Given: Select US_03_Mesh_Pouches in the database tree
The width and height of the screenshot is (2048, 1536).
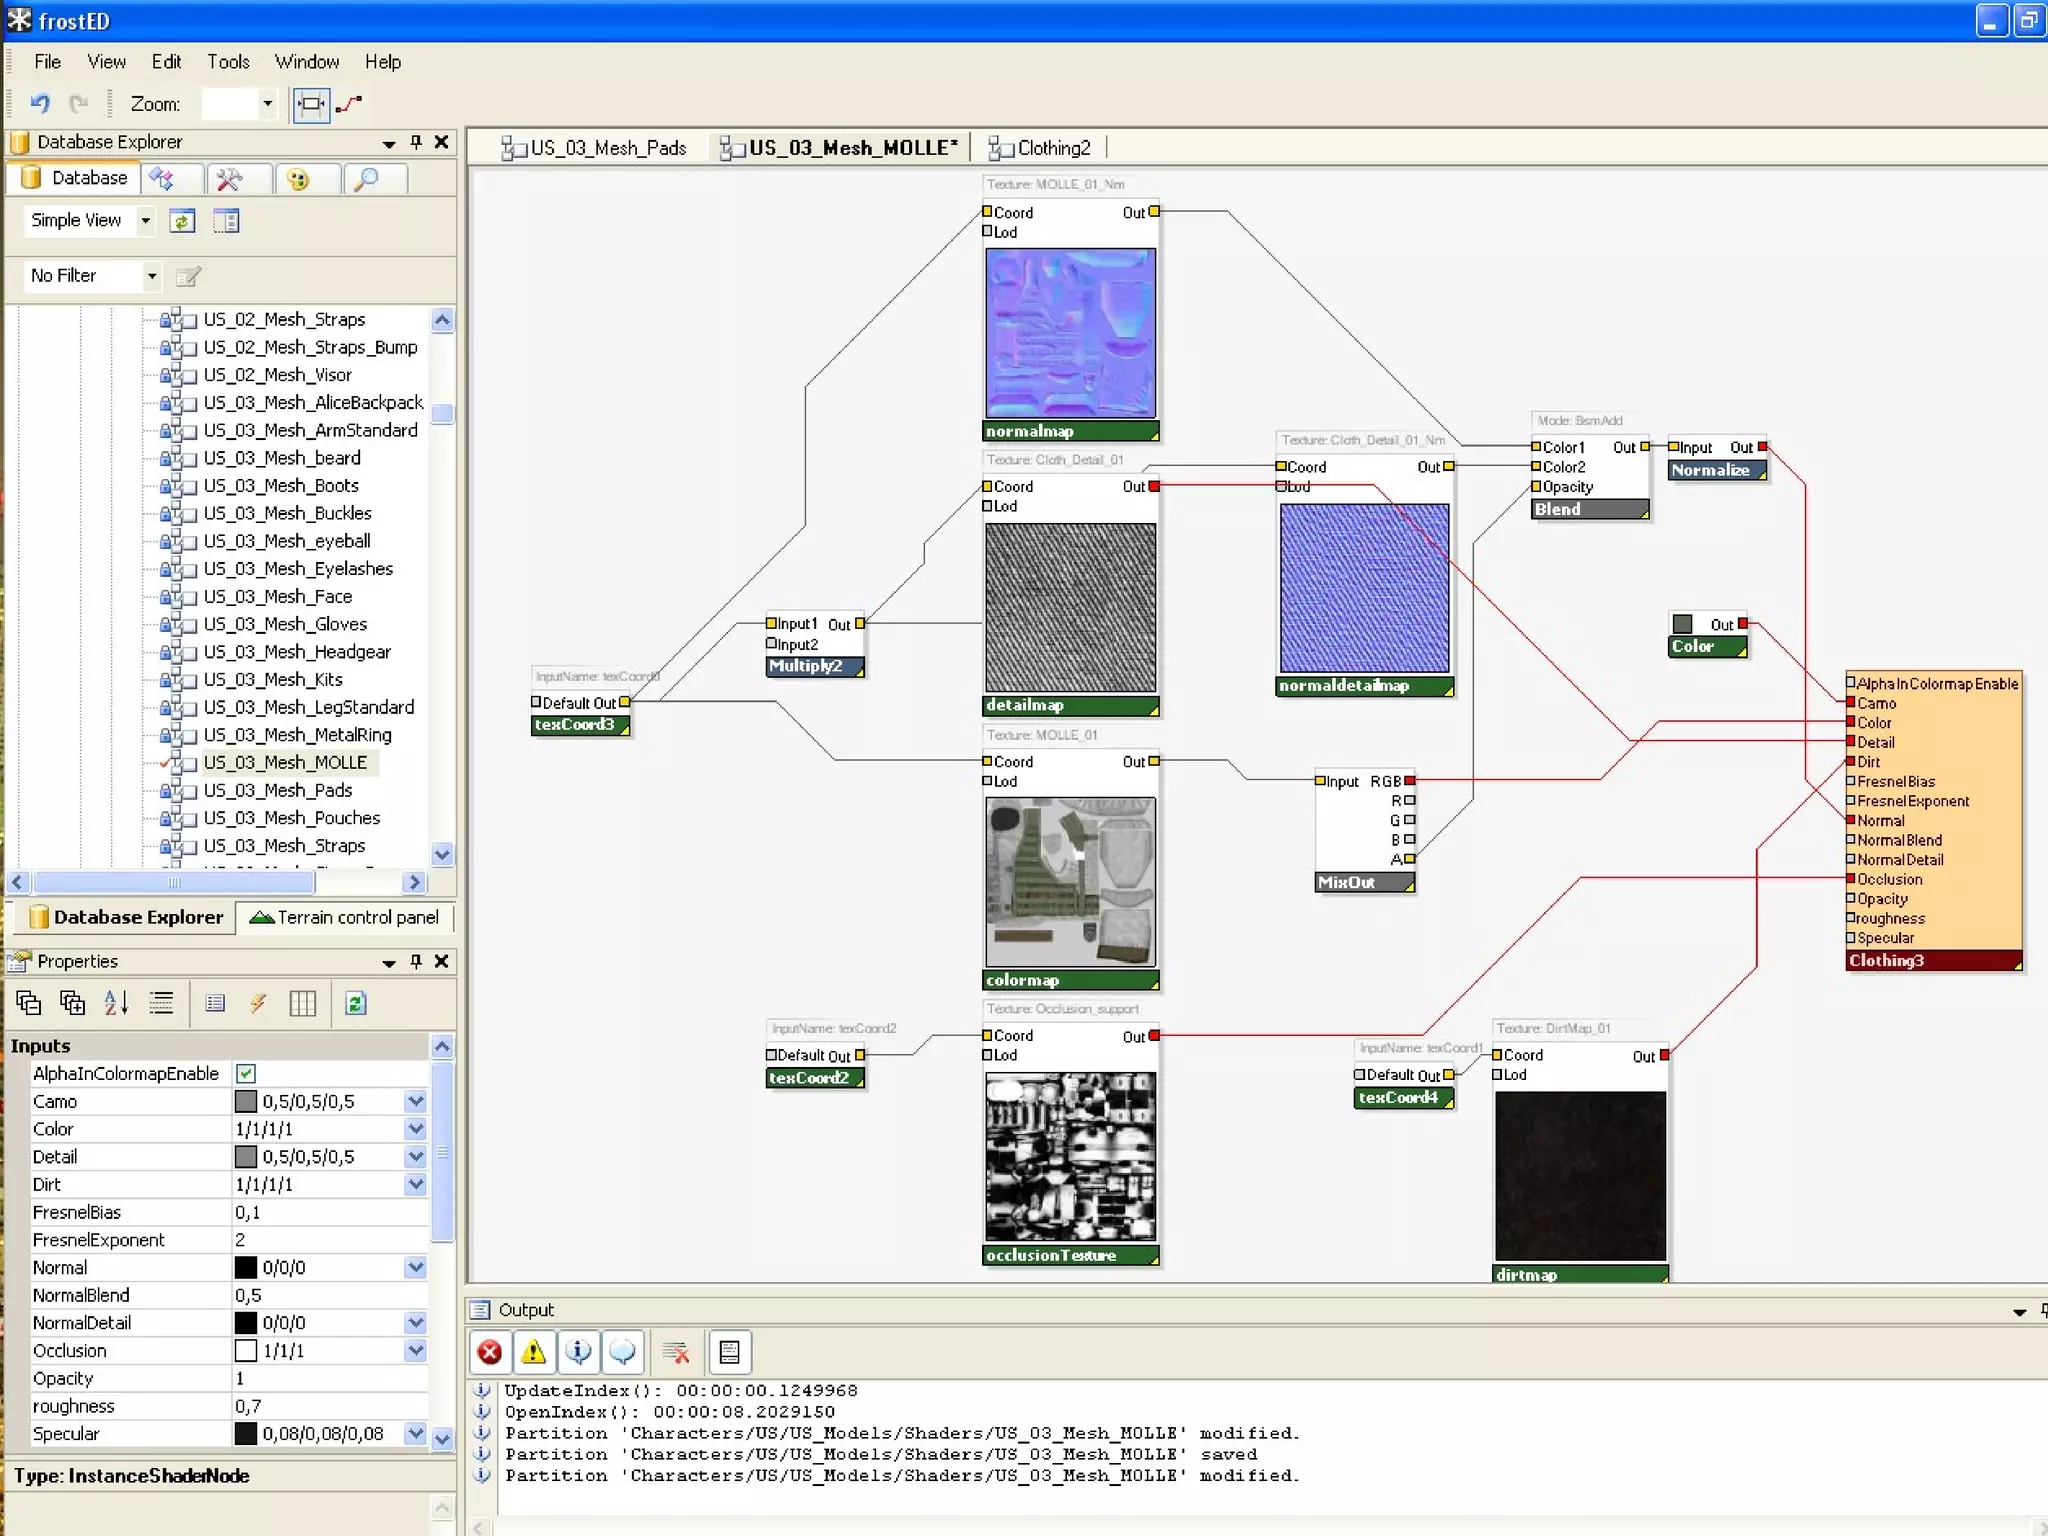Looking at the screenshot, I should [291, 817].
